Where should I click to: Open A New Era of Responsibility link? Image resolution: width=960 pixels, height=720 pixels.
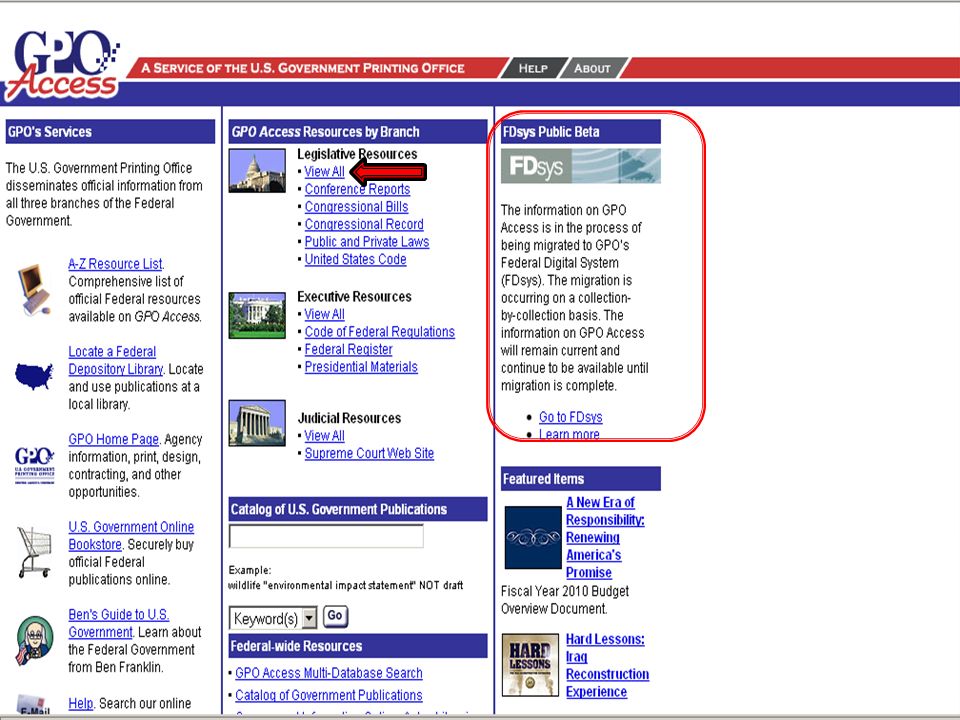pos(605,538)
